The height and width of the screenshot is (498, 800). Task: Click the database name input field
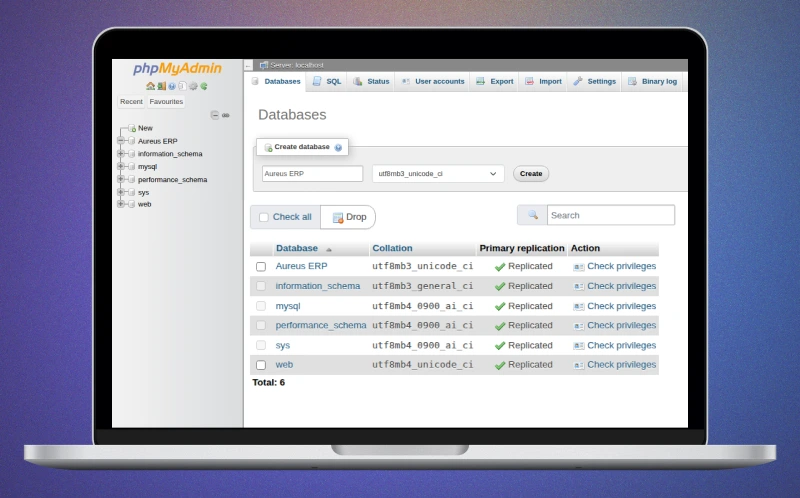tap(312, 173)
